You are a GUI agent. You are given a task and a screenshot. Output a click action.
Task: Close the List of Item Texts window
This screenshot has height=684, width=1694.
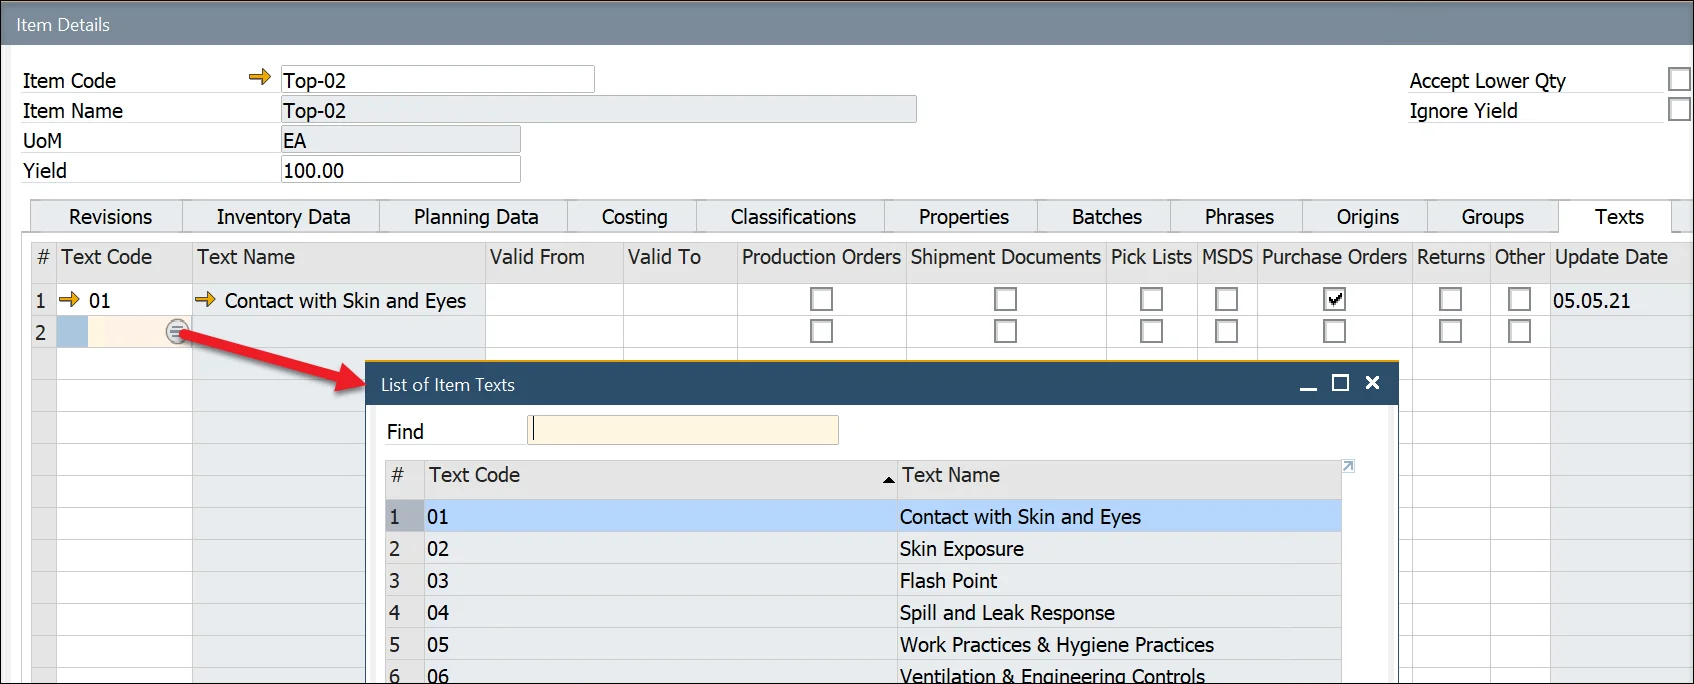click(1373, 383)
